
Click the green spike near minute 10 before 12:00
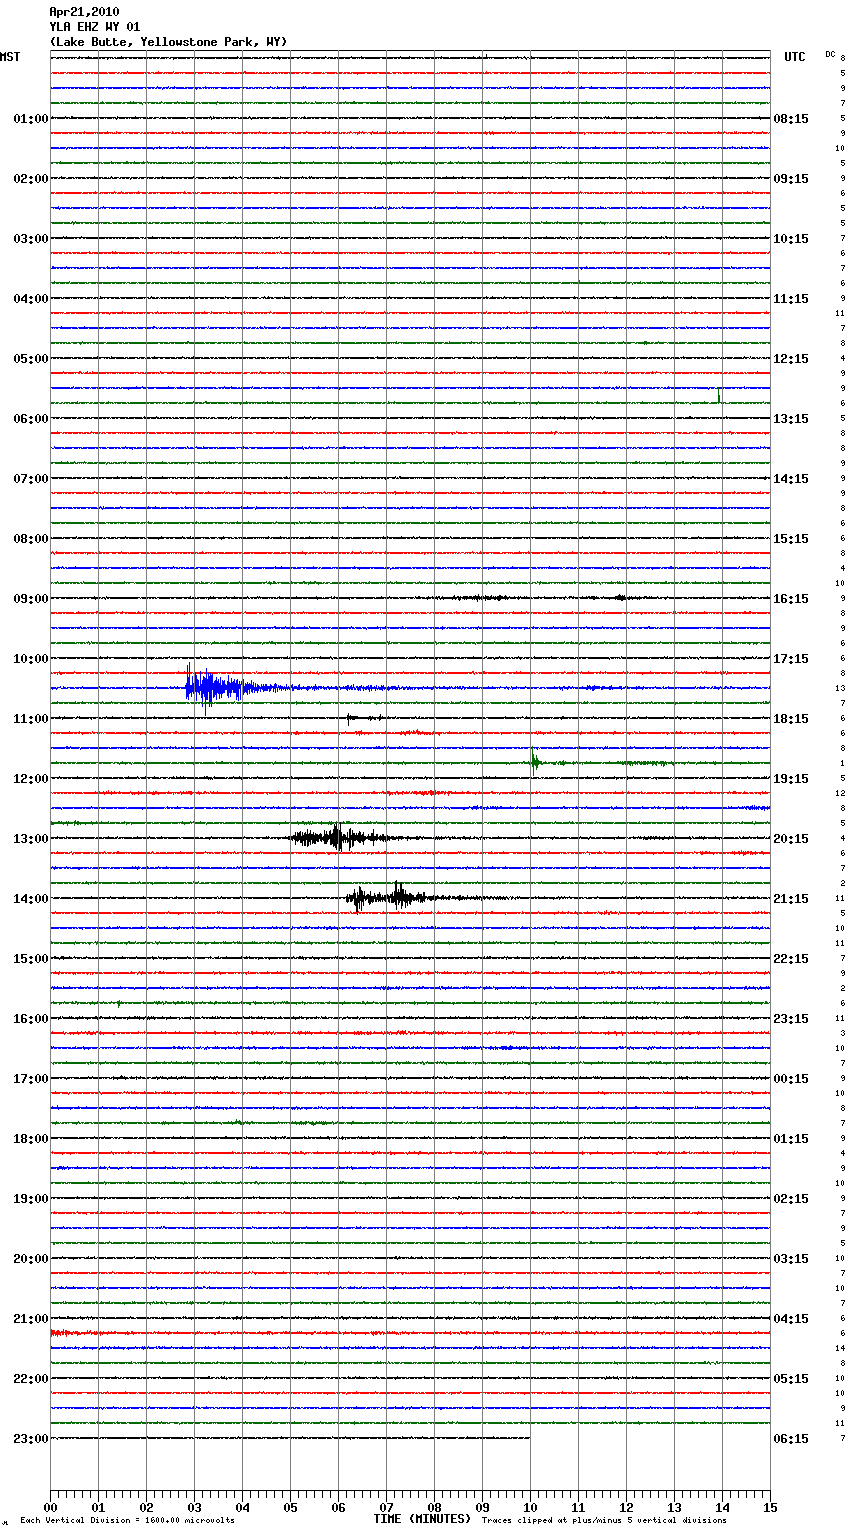coord(534,761)
